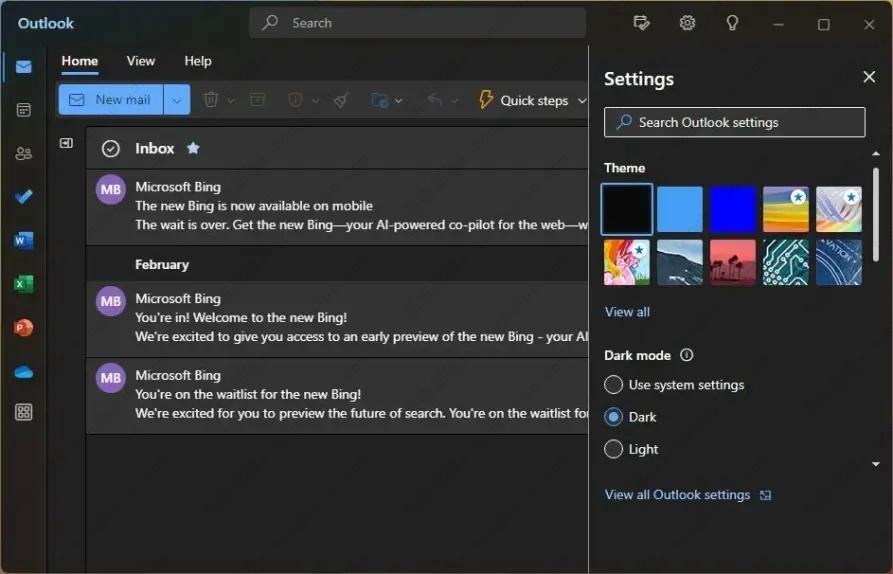
Task: Select the rainbow stripes theme thumbnail
Action: [785, 209]
